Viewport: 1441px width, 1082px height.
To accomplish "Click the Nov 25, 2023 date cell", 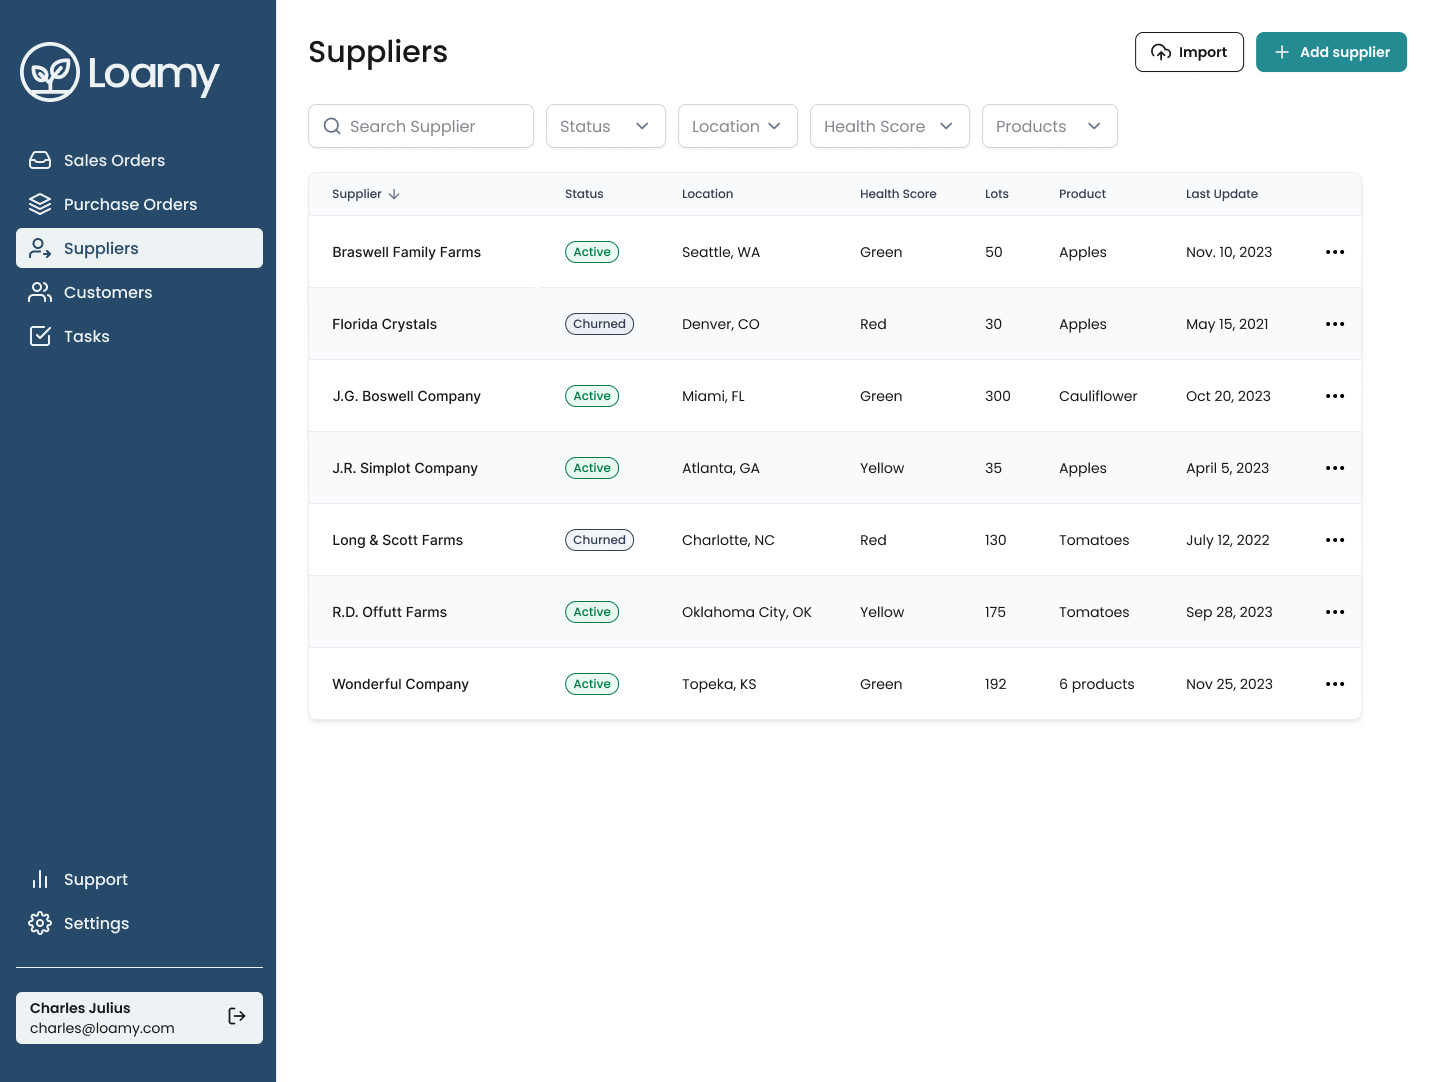I will pos(1229,684).
